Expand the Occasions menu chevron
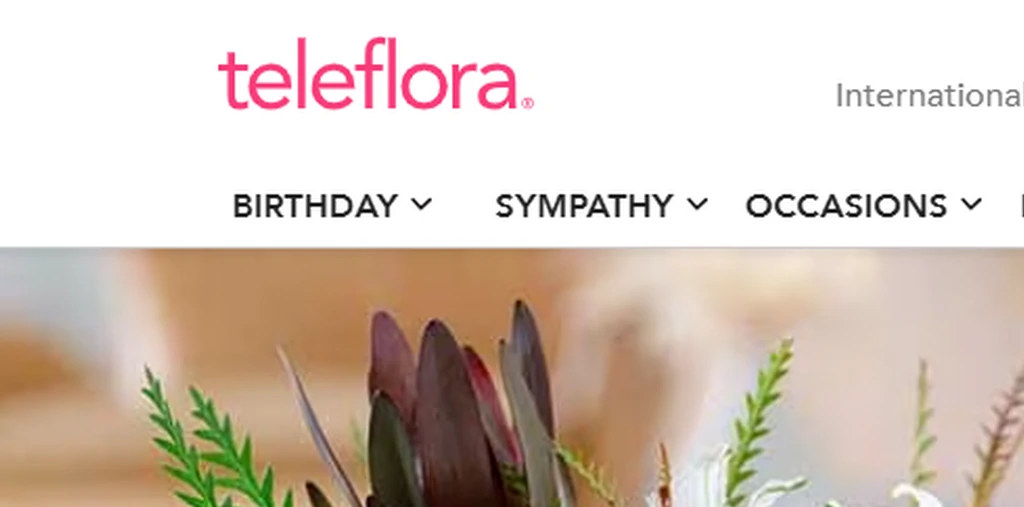The height and width of the screenshot is (507, 1024). (971, 204)
